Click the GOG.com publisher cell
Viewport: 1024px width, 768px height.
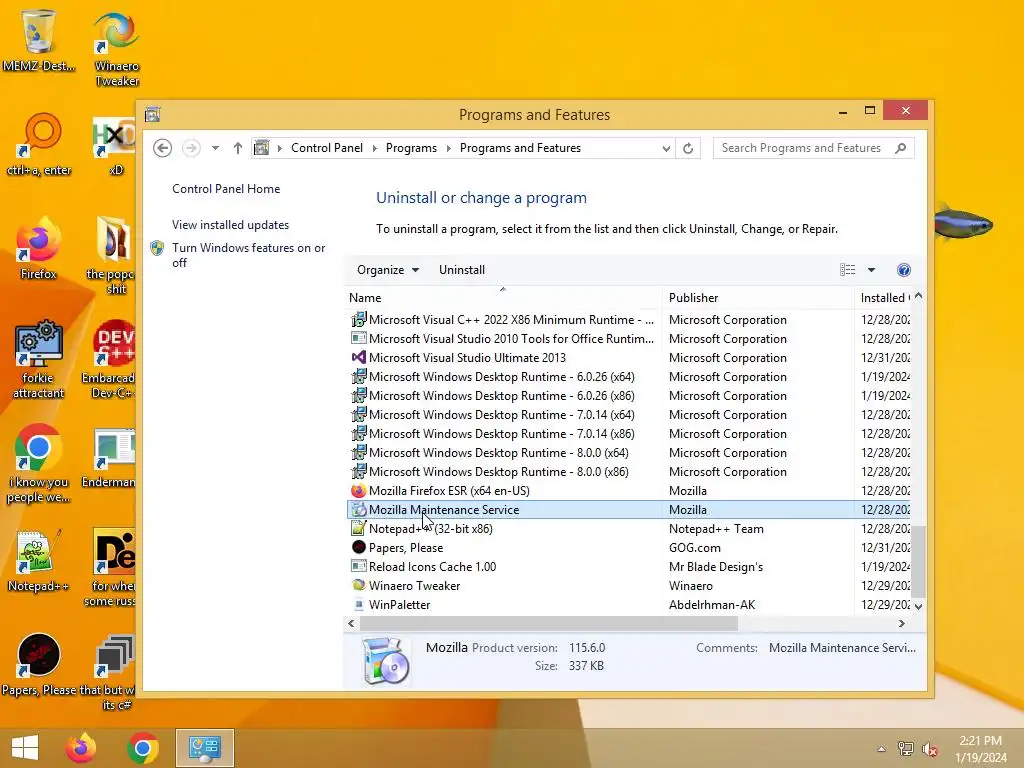click(x=695, y=547)
